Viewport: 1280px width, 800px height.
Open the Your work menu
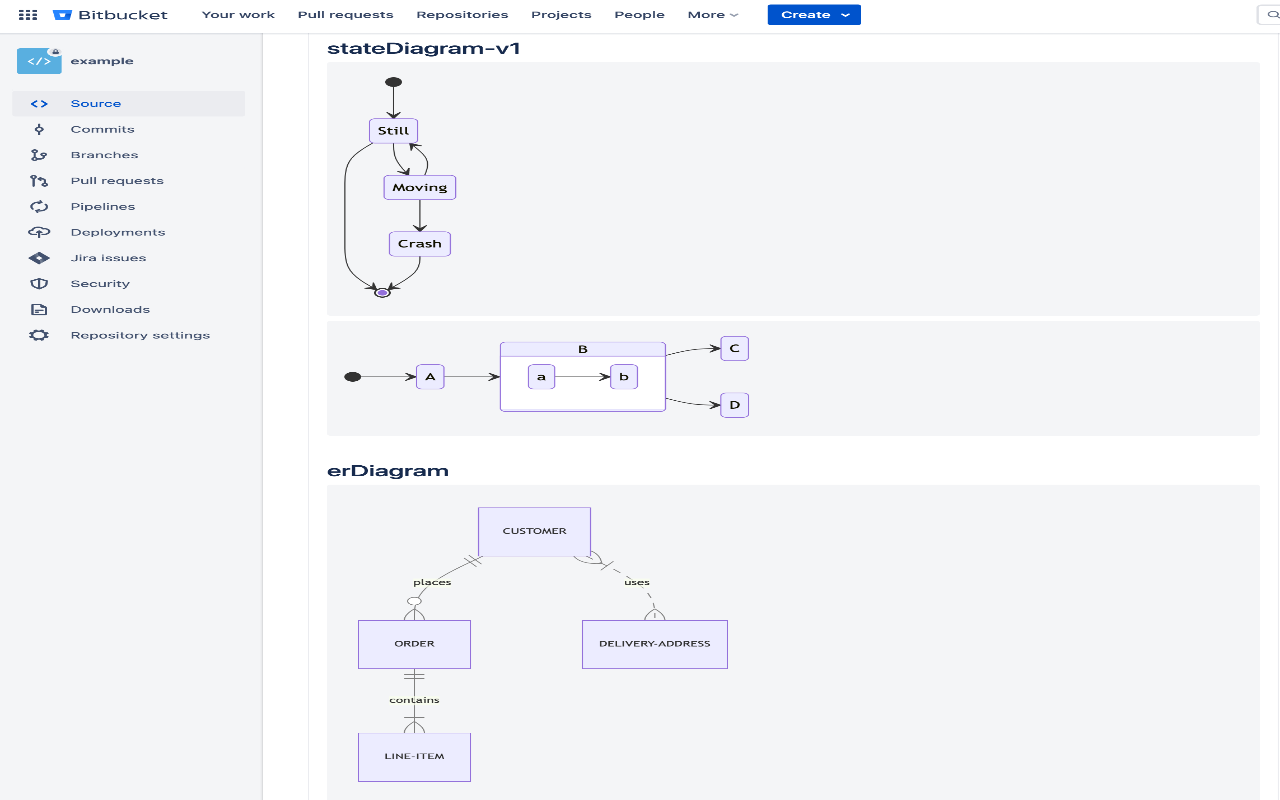[238, 14]
